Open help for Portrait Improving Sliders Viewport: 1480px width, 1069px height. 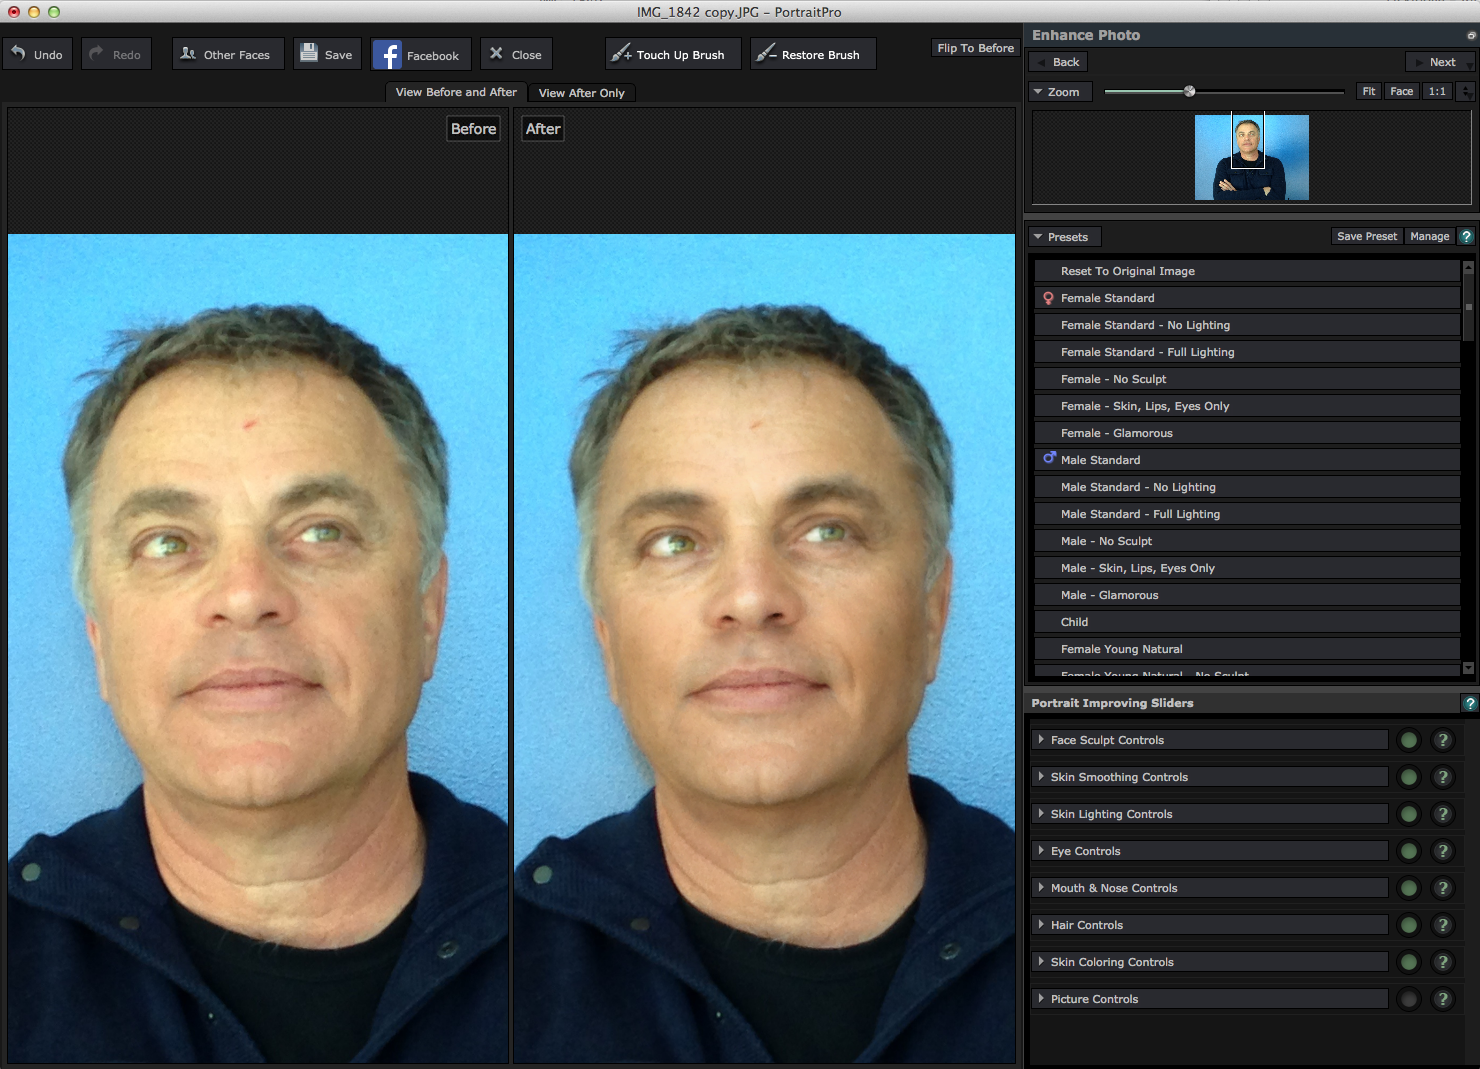(1469, 703)
